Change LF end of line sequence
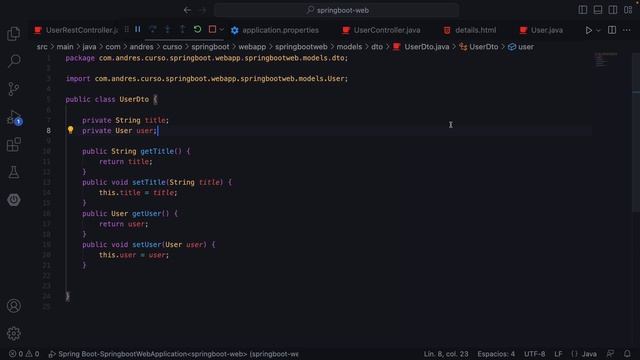This screenshot has width=640, height=360. click(x=558, y=354)
